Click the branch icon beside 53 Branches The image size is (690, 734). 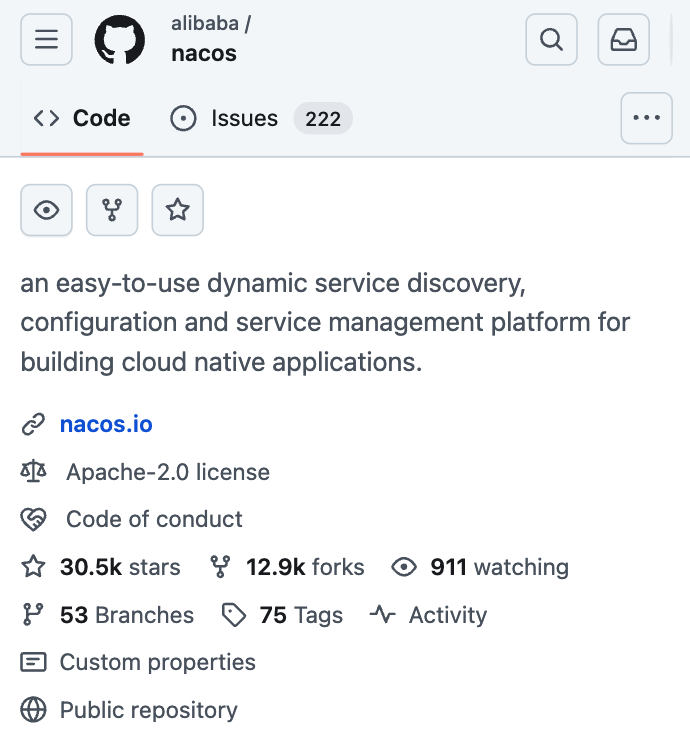[x=33, y=615]
